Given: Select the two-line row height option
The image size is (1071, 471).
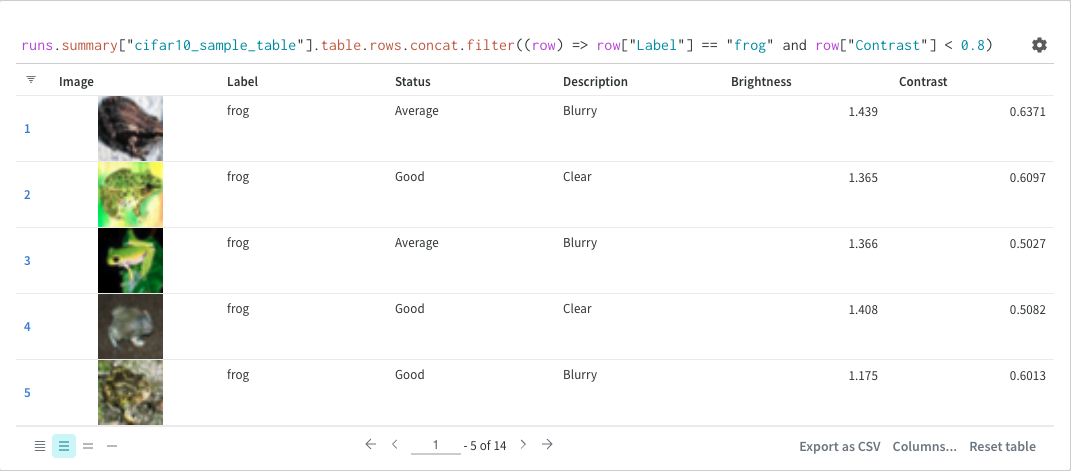Looking at the screenshot, I should (88, 446).
